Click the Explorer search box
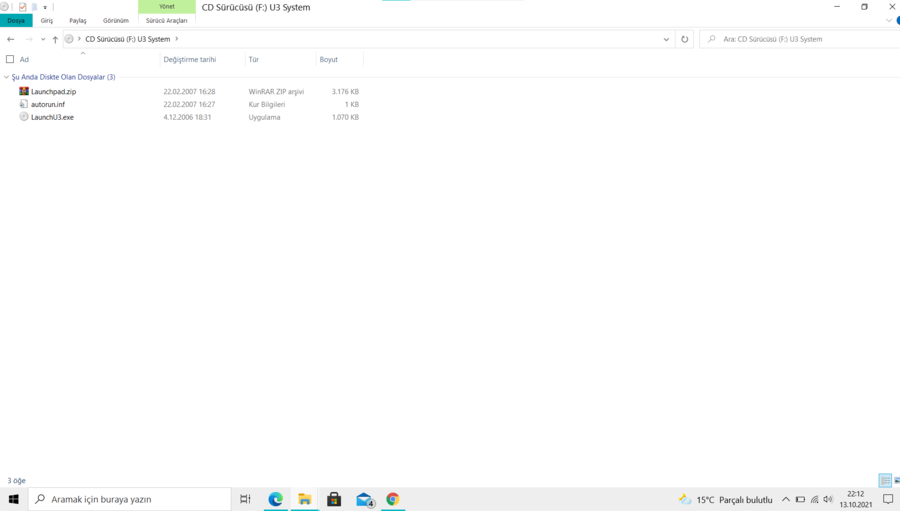Screen dimensions: 900x511 tap(800, 39)
